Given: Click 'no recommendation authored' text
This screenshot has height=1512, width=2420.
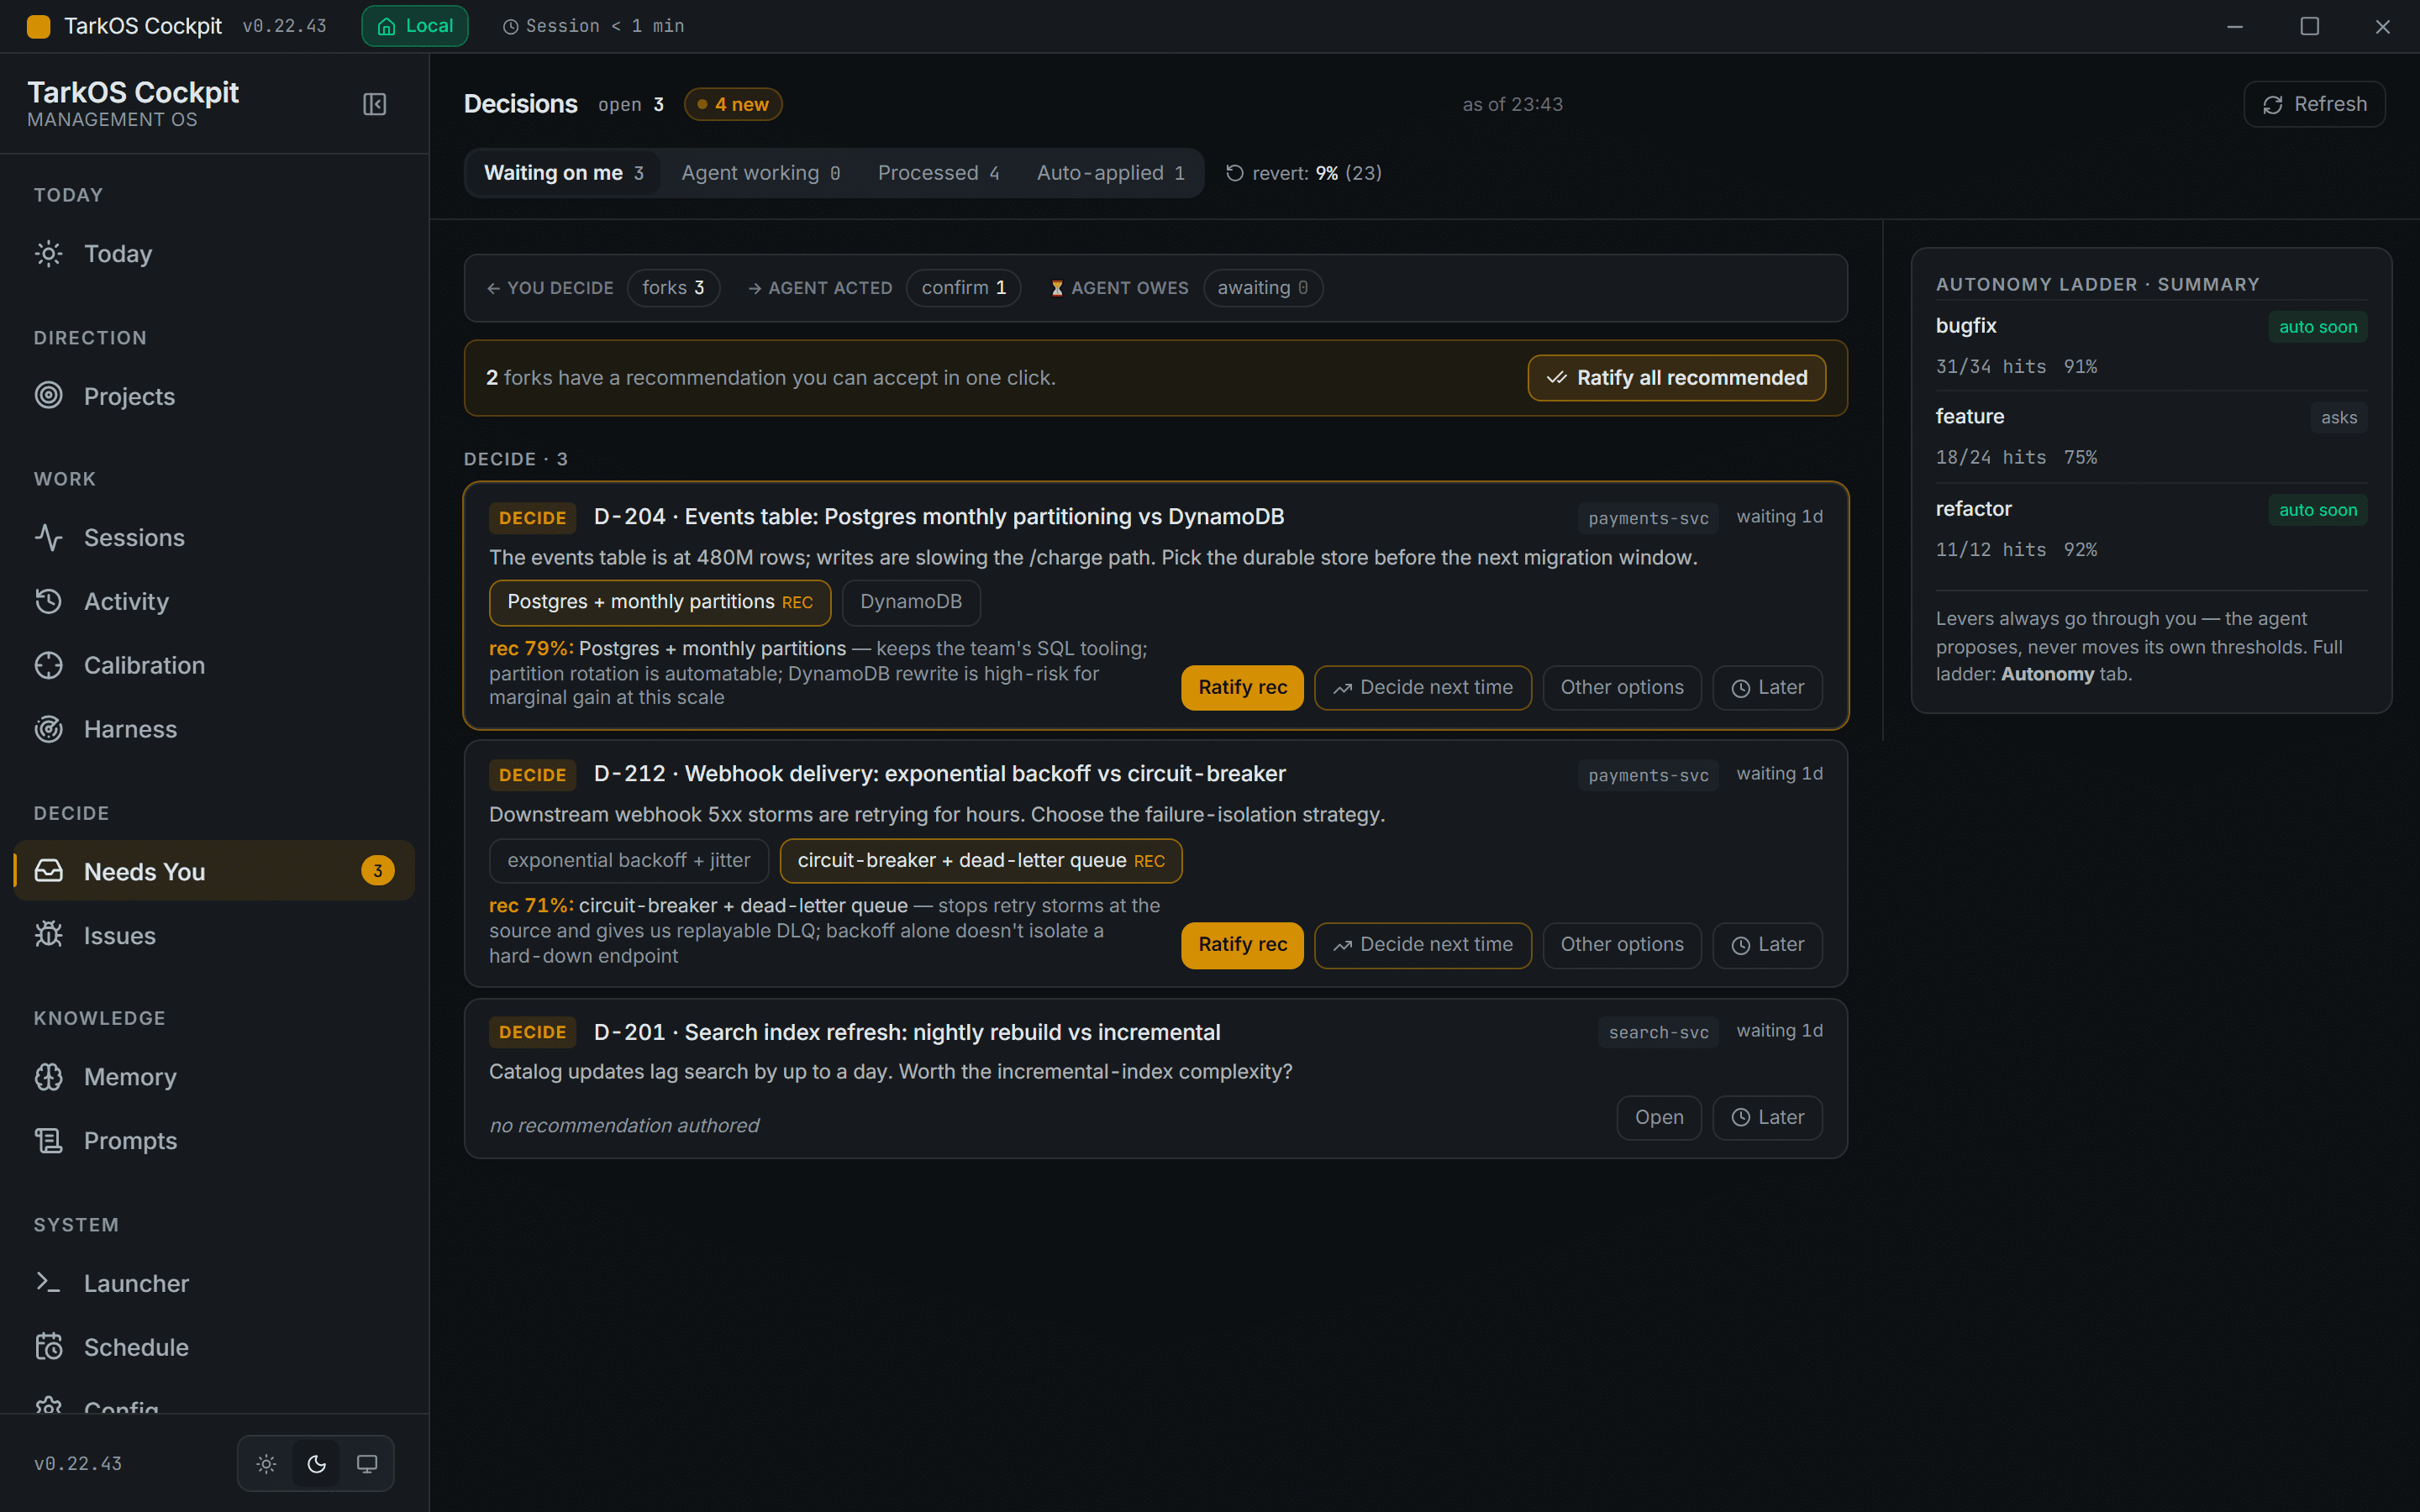Looking at the screenshot, I should (x=624, y=1126).
